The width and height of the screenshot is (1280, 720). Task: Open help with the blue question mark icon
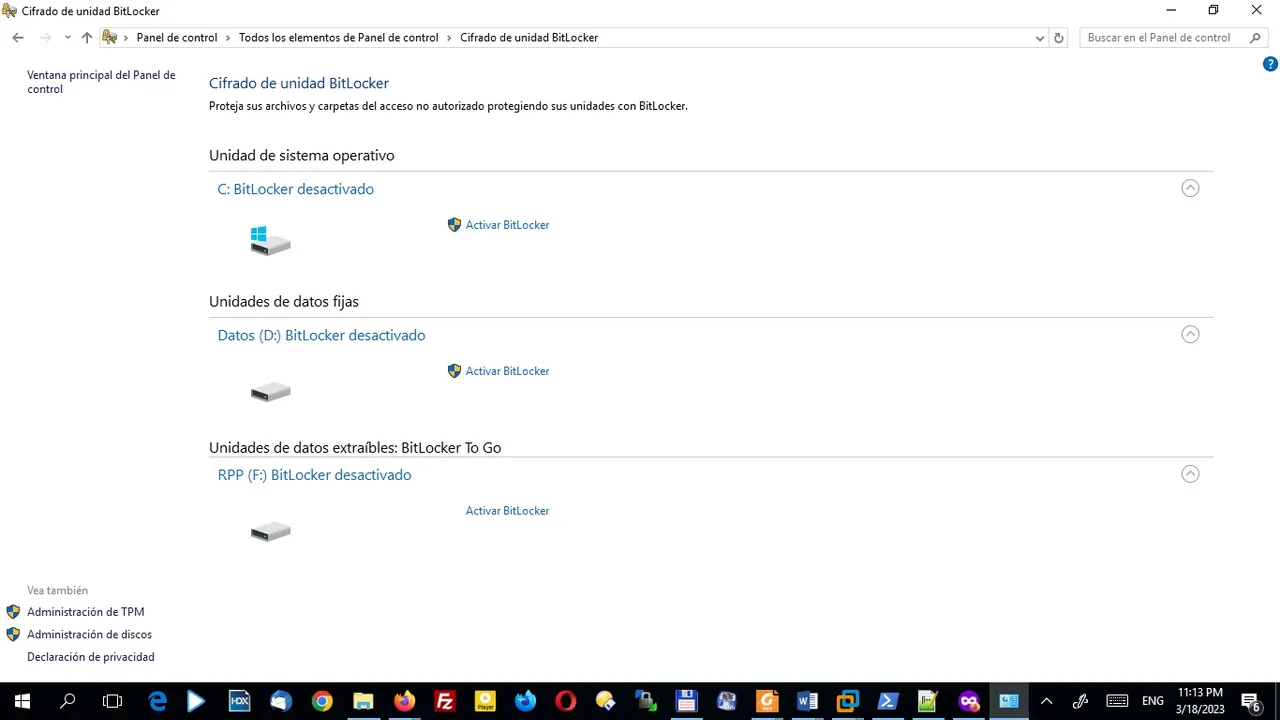click(1270, 64)
